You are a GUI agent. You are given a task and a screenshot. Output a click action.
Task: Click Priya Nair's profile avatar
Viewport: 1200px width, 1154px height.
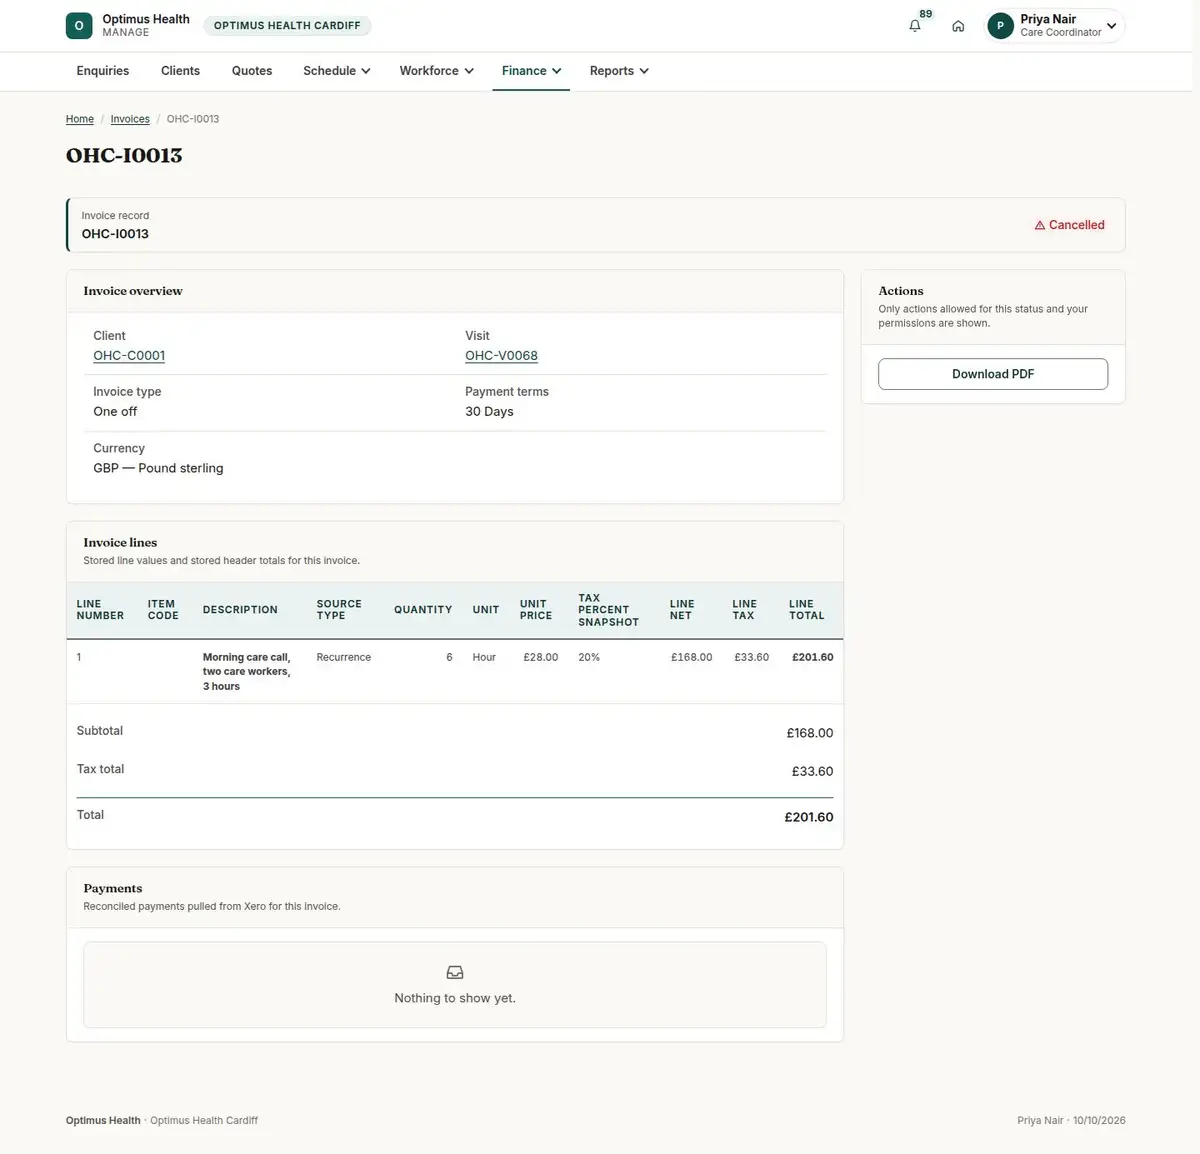click(1000, 26)
